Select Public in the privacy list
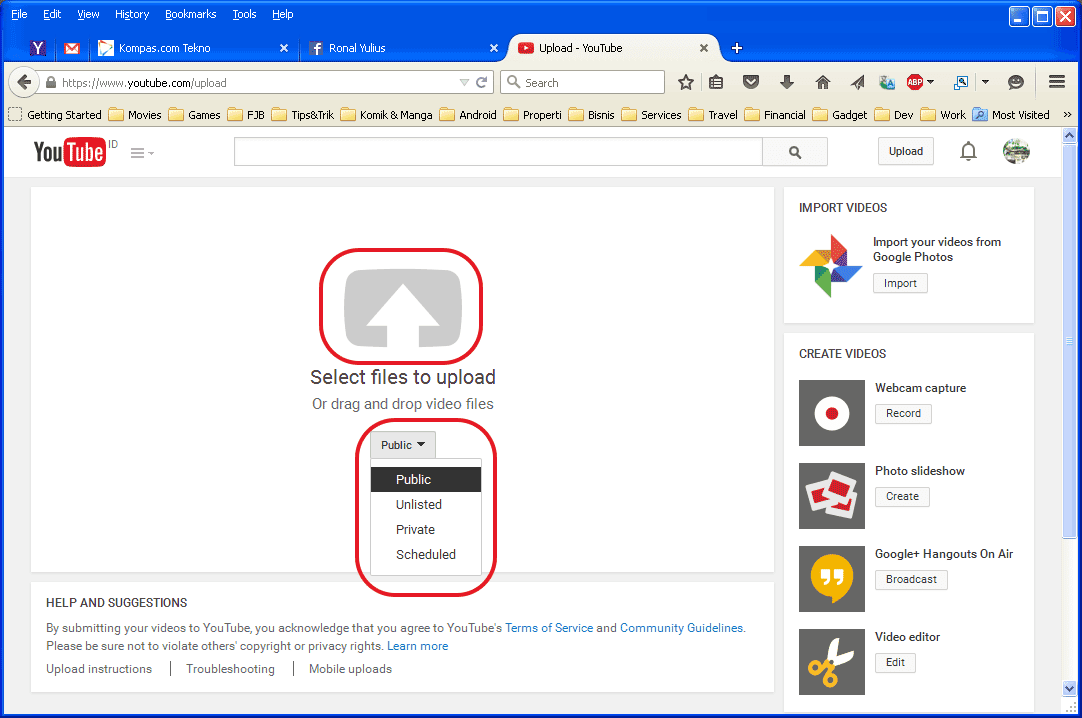Screen dimensions: 1082x718 pos(426,479)
